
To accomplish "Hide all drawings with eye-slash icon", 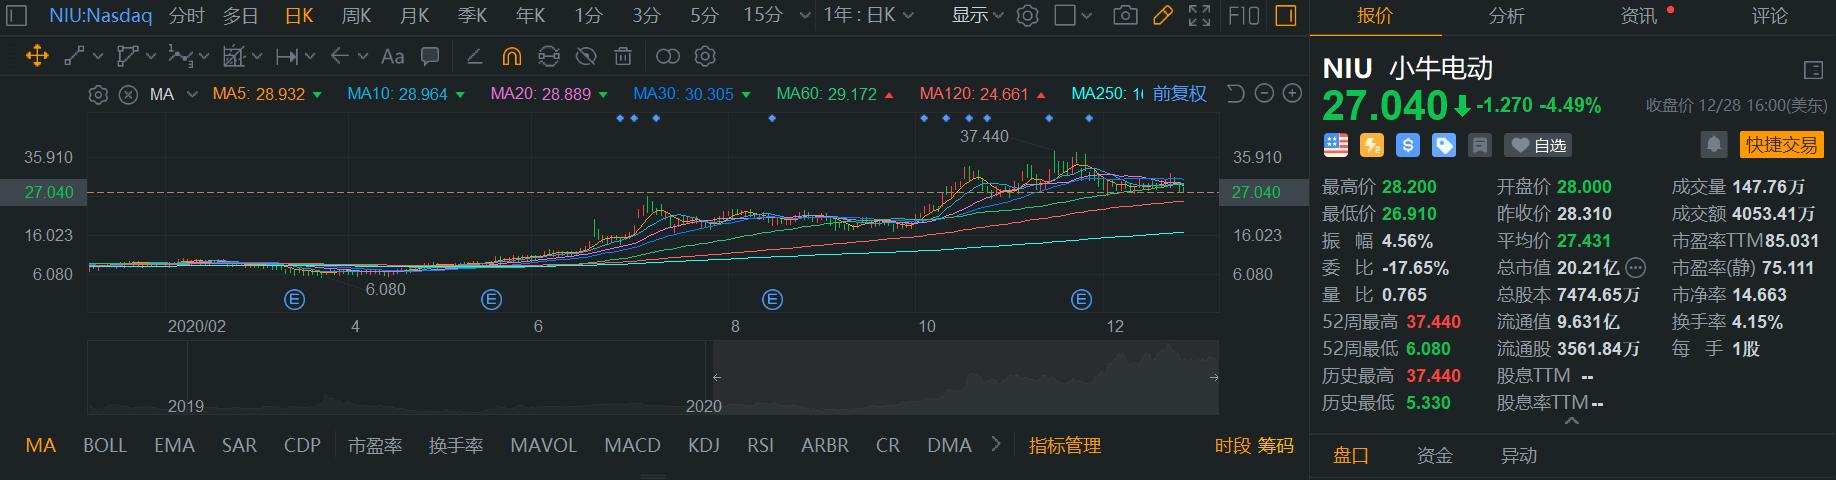I will coord(586,56).
